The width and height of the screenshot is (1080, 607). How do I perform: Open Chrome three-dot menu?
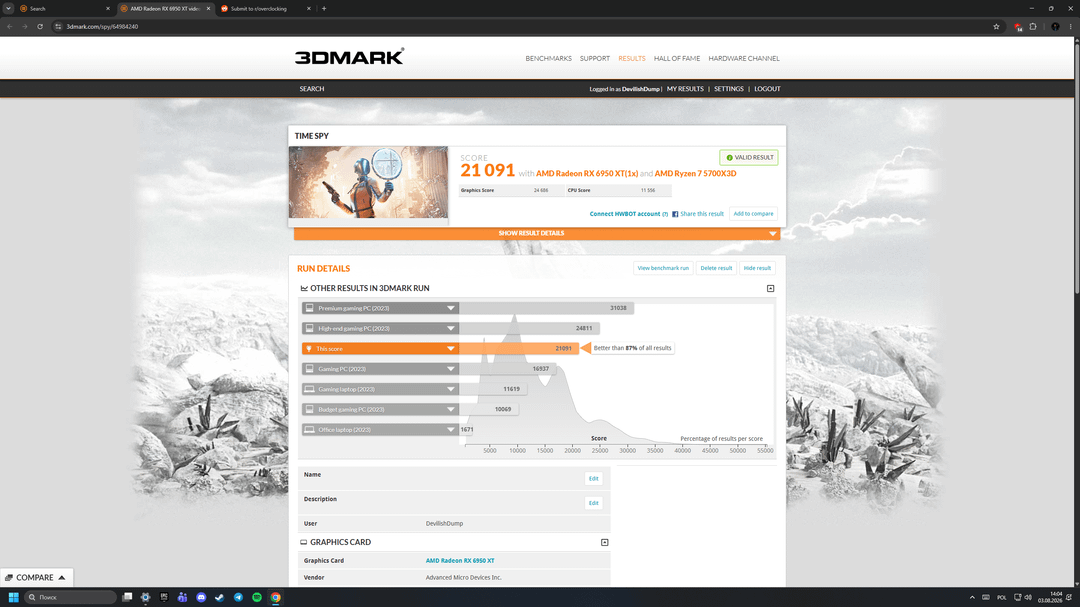pyautogui.click(x=1070, y=27)
